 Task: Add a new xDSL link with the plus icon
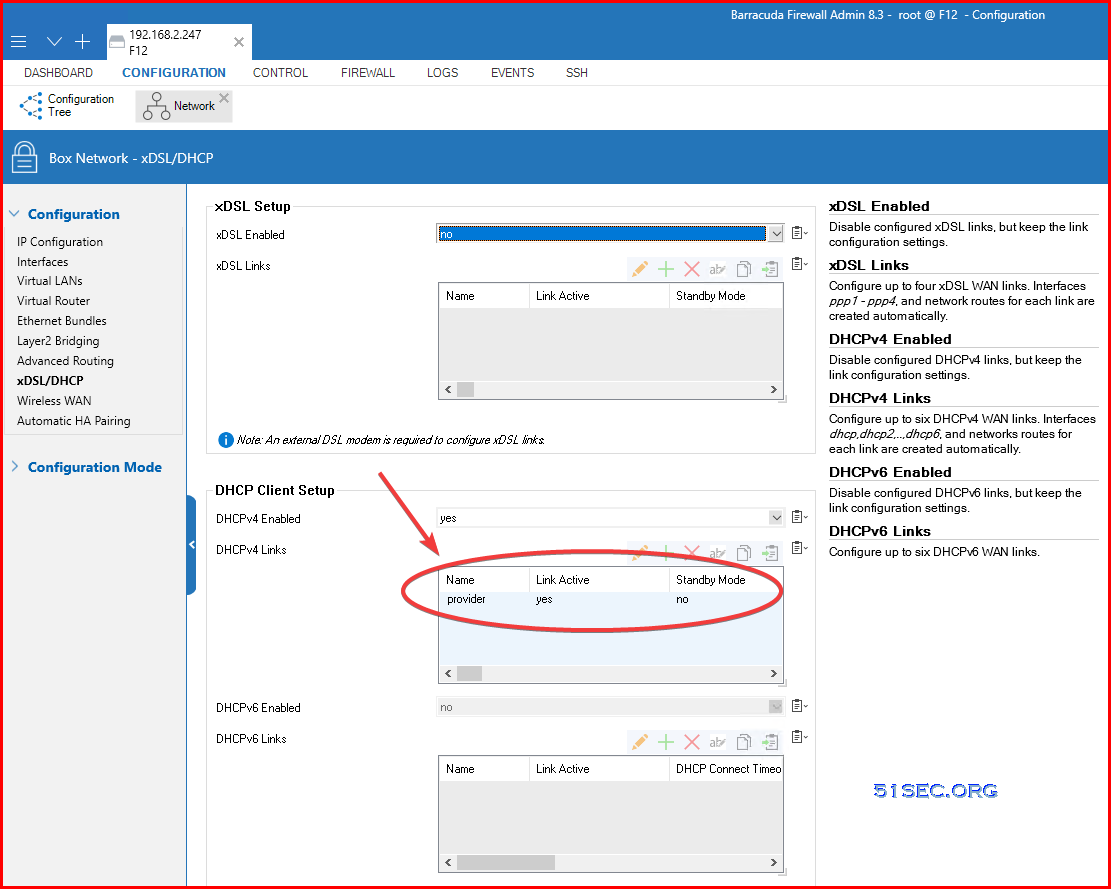pos(665,269)
